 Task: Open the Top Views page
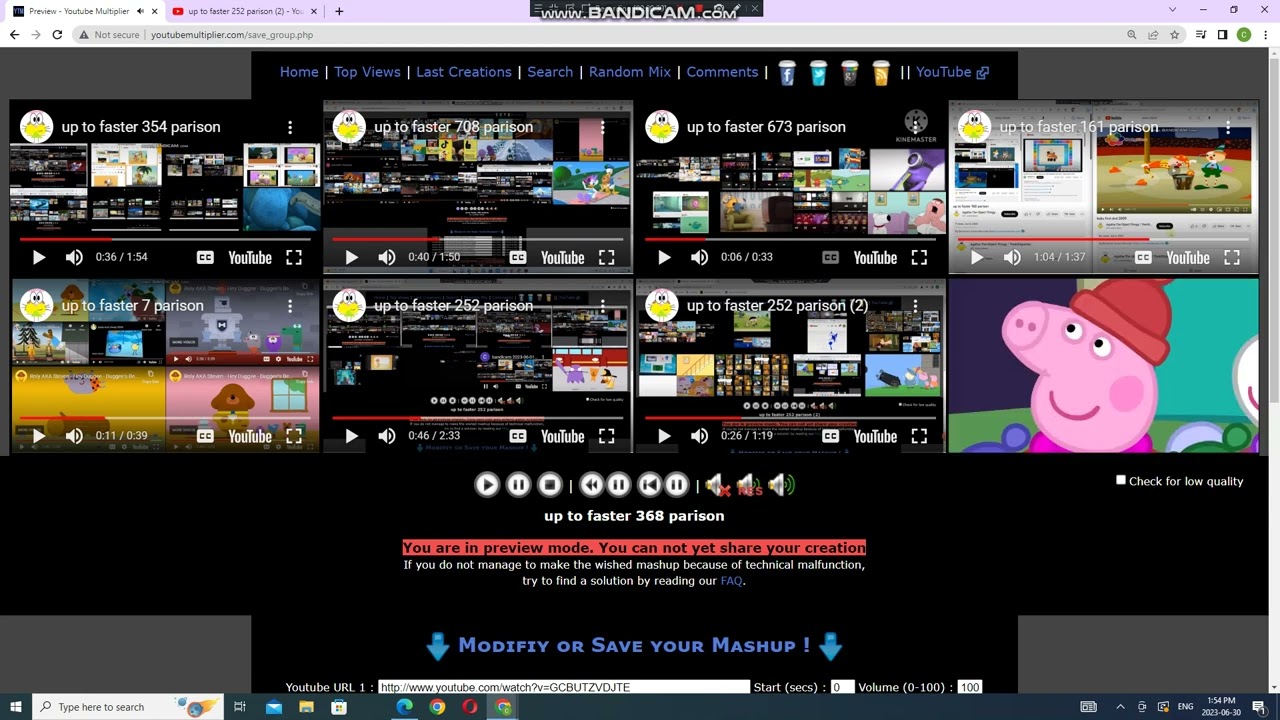click(x=367, y=72)
